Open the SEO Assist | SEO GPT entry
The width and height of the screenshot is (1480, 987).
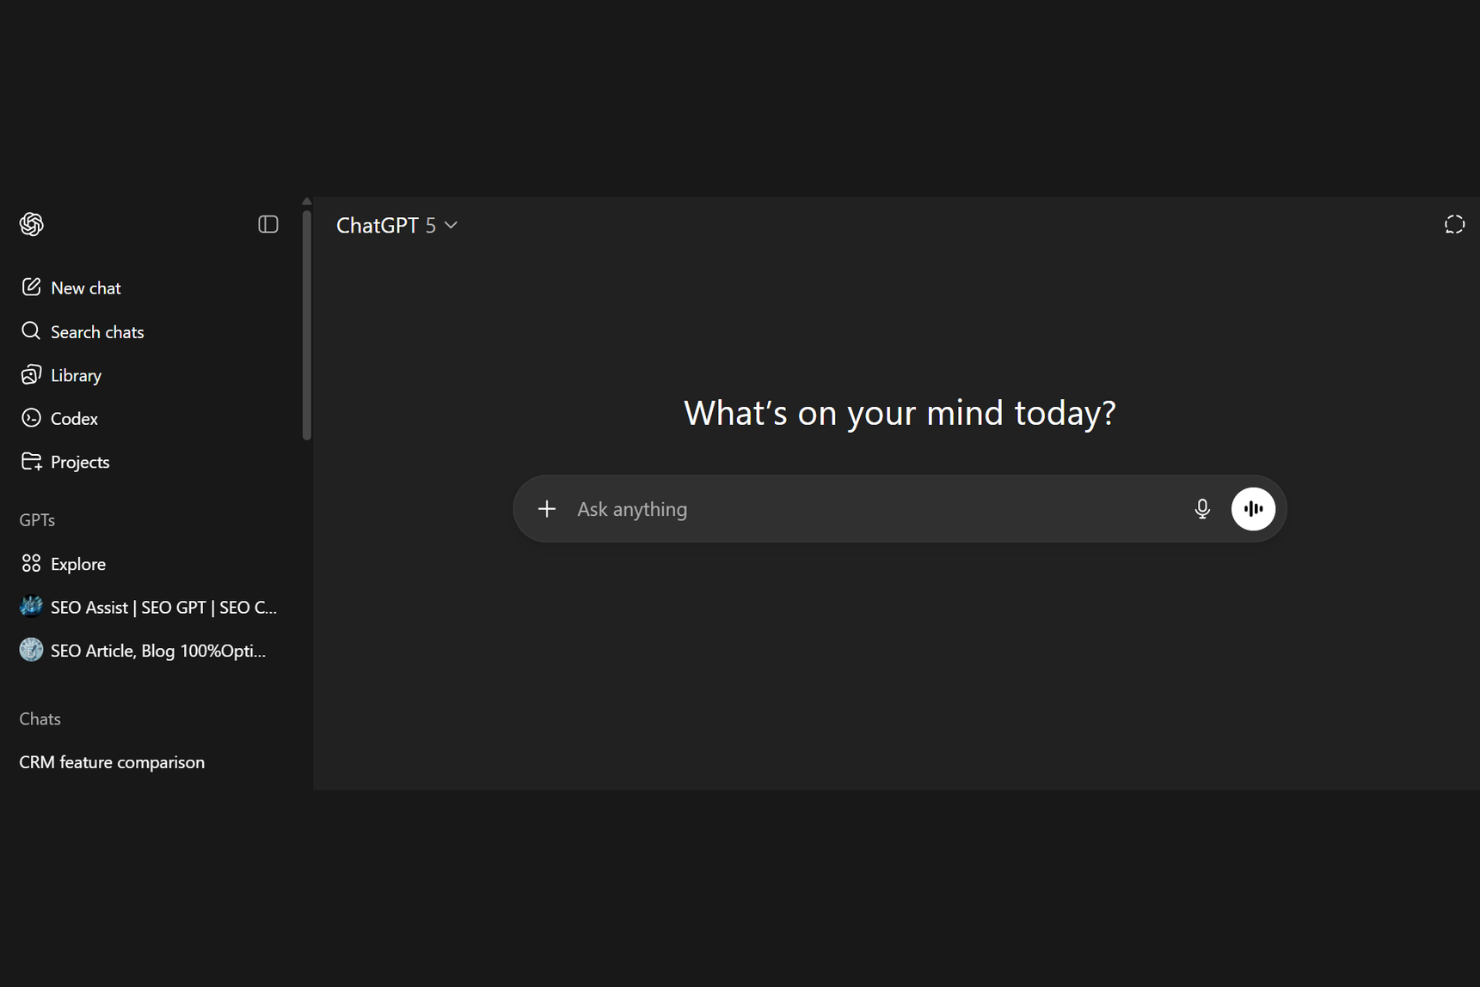pyautogui.click(x=164, y=608)
